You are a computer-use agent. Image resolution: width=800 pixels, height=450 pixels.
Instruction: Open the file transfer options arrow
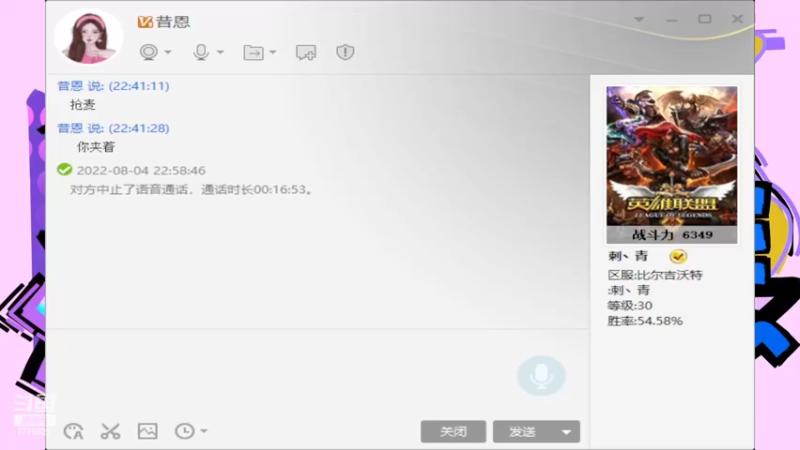pyautogui.click(x=272, y=52)
